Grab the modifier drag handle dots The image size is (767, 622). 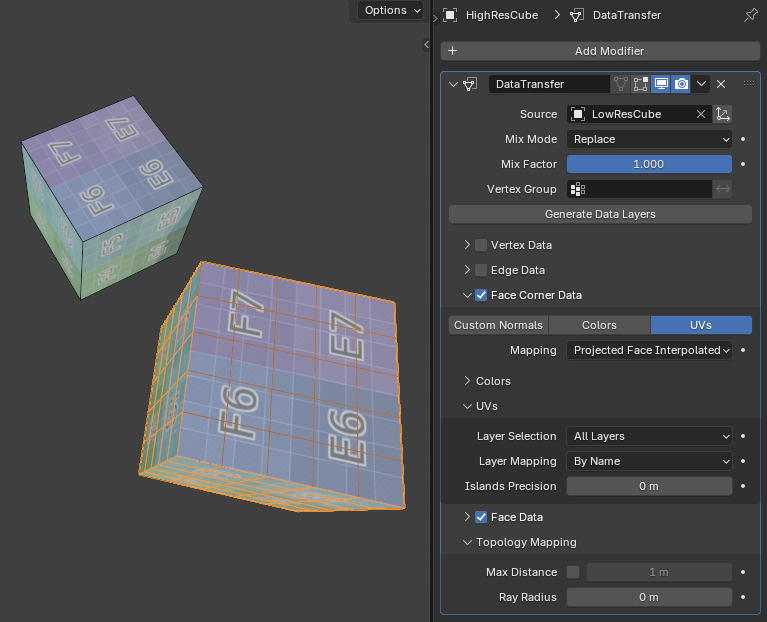(x=749, y=84)
